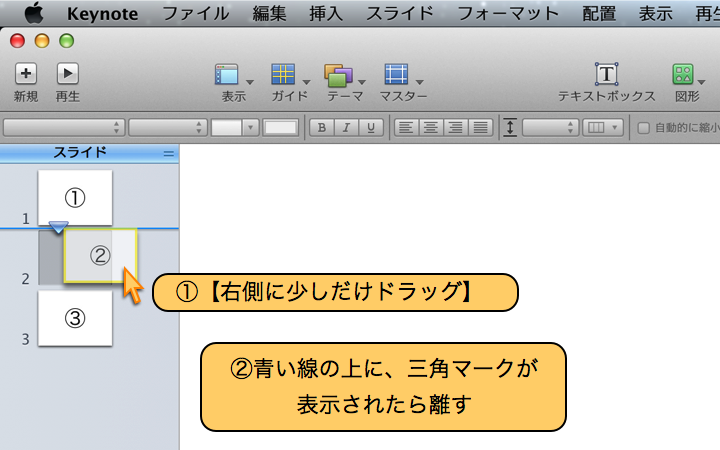
Task: Open the font style popup
Action: click(168, 127)
